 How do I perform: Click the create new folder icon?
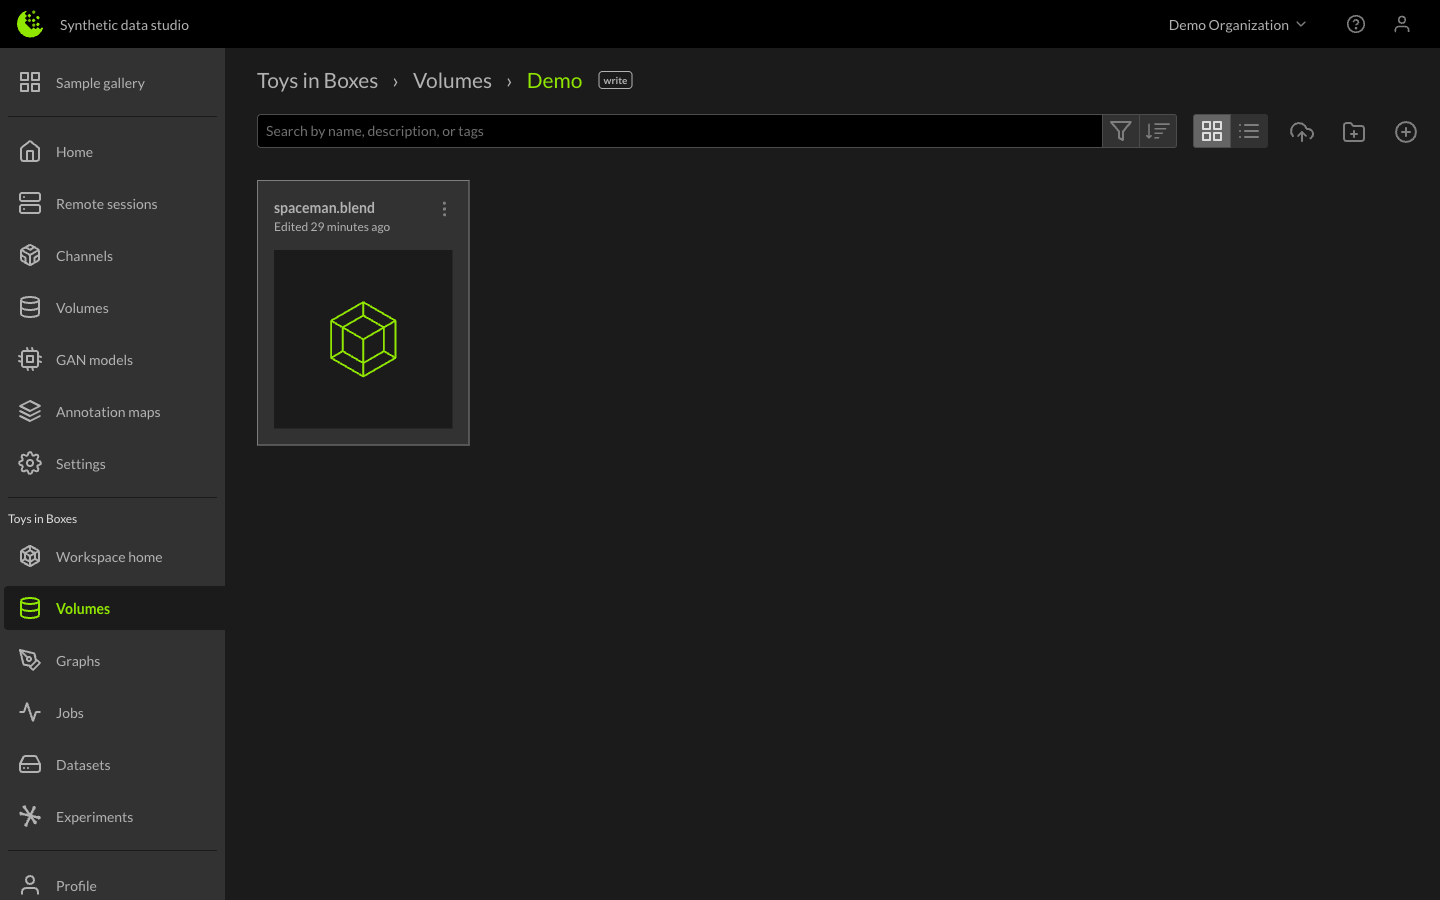coord(1354,131)
